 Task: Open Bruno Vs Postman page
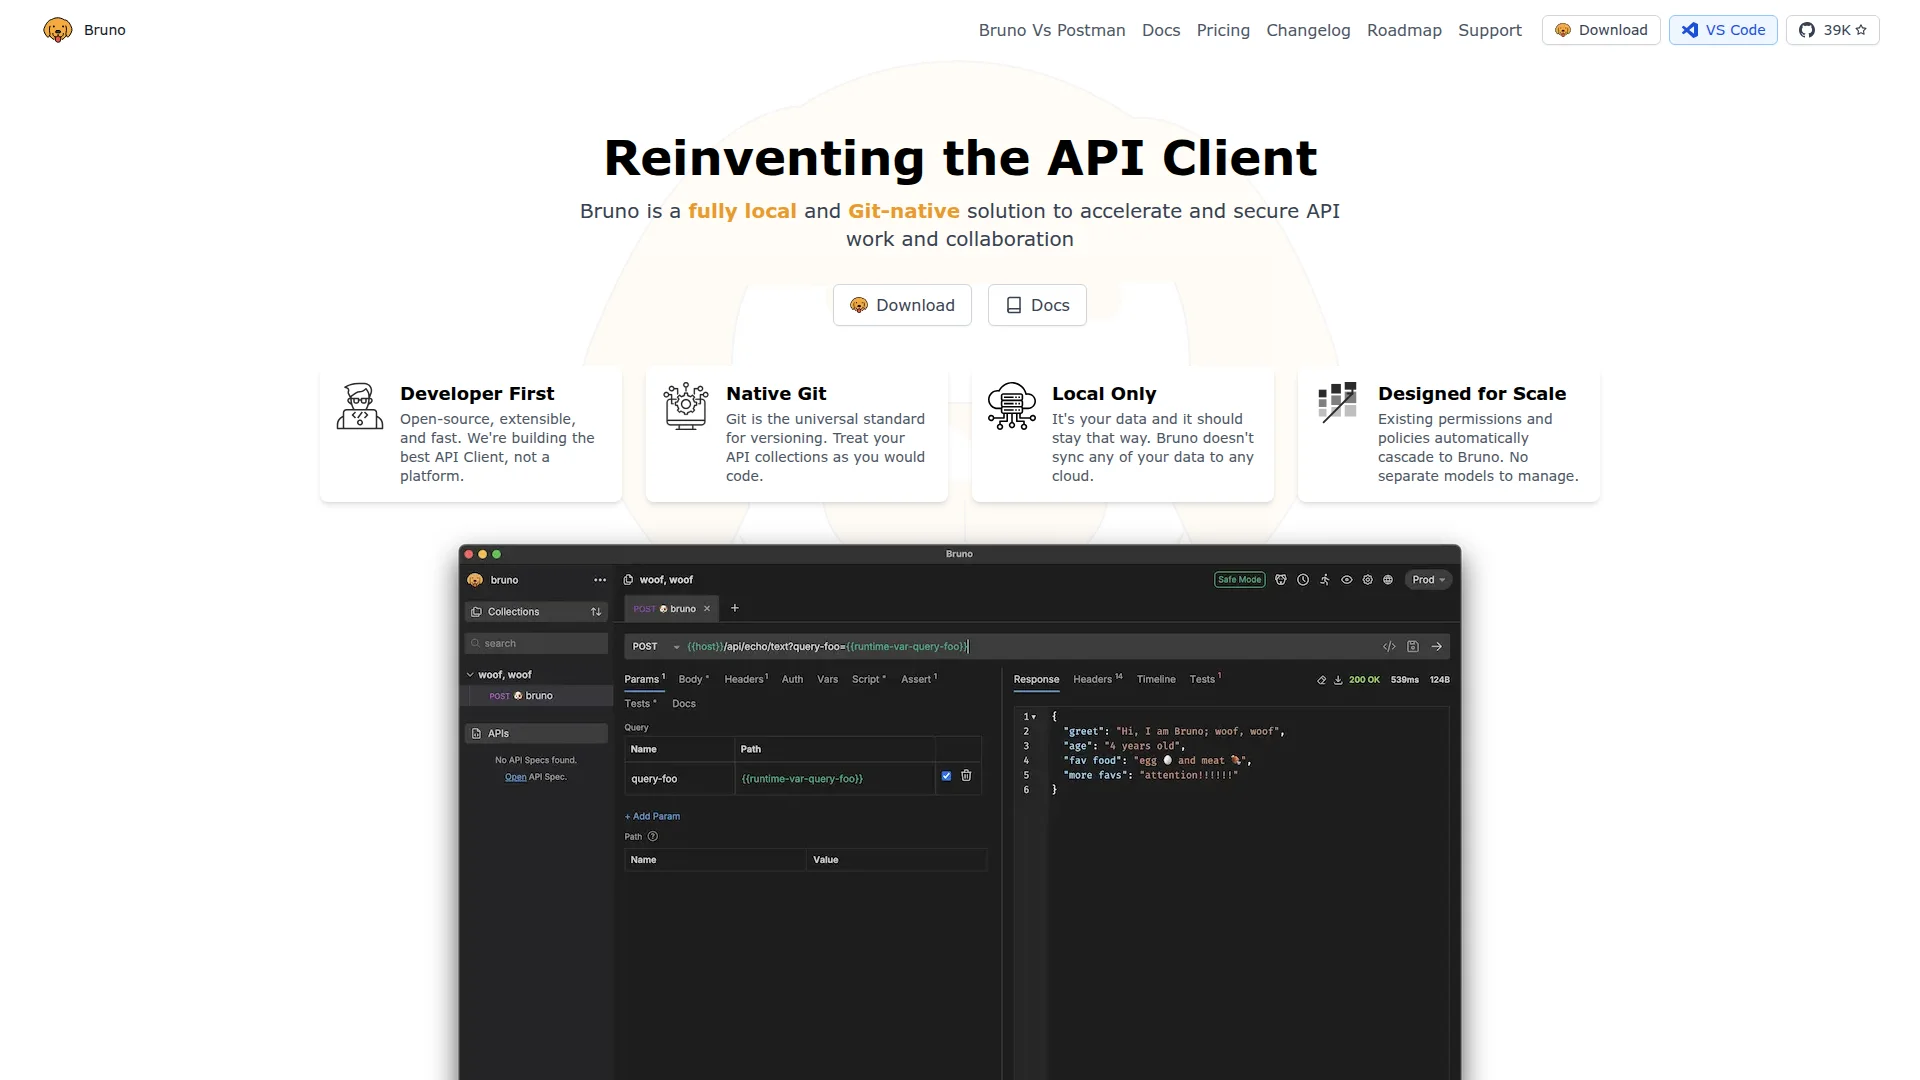pyautogui.click(x=1051, y=30)
